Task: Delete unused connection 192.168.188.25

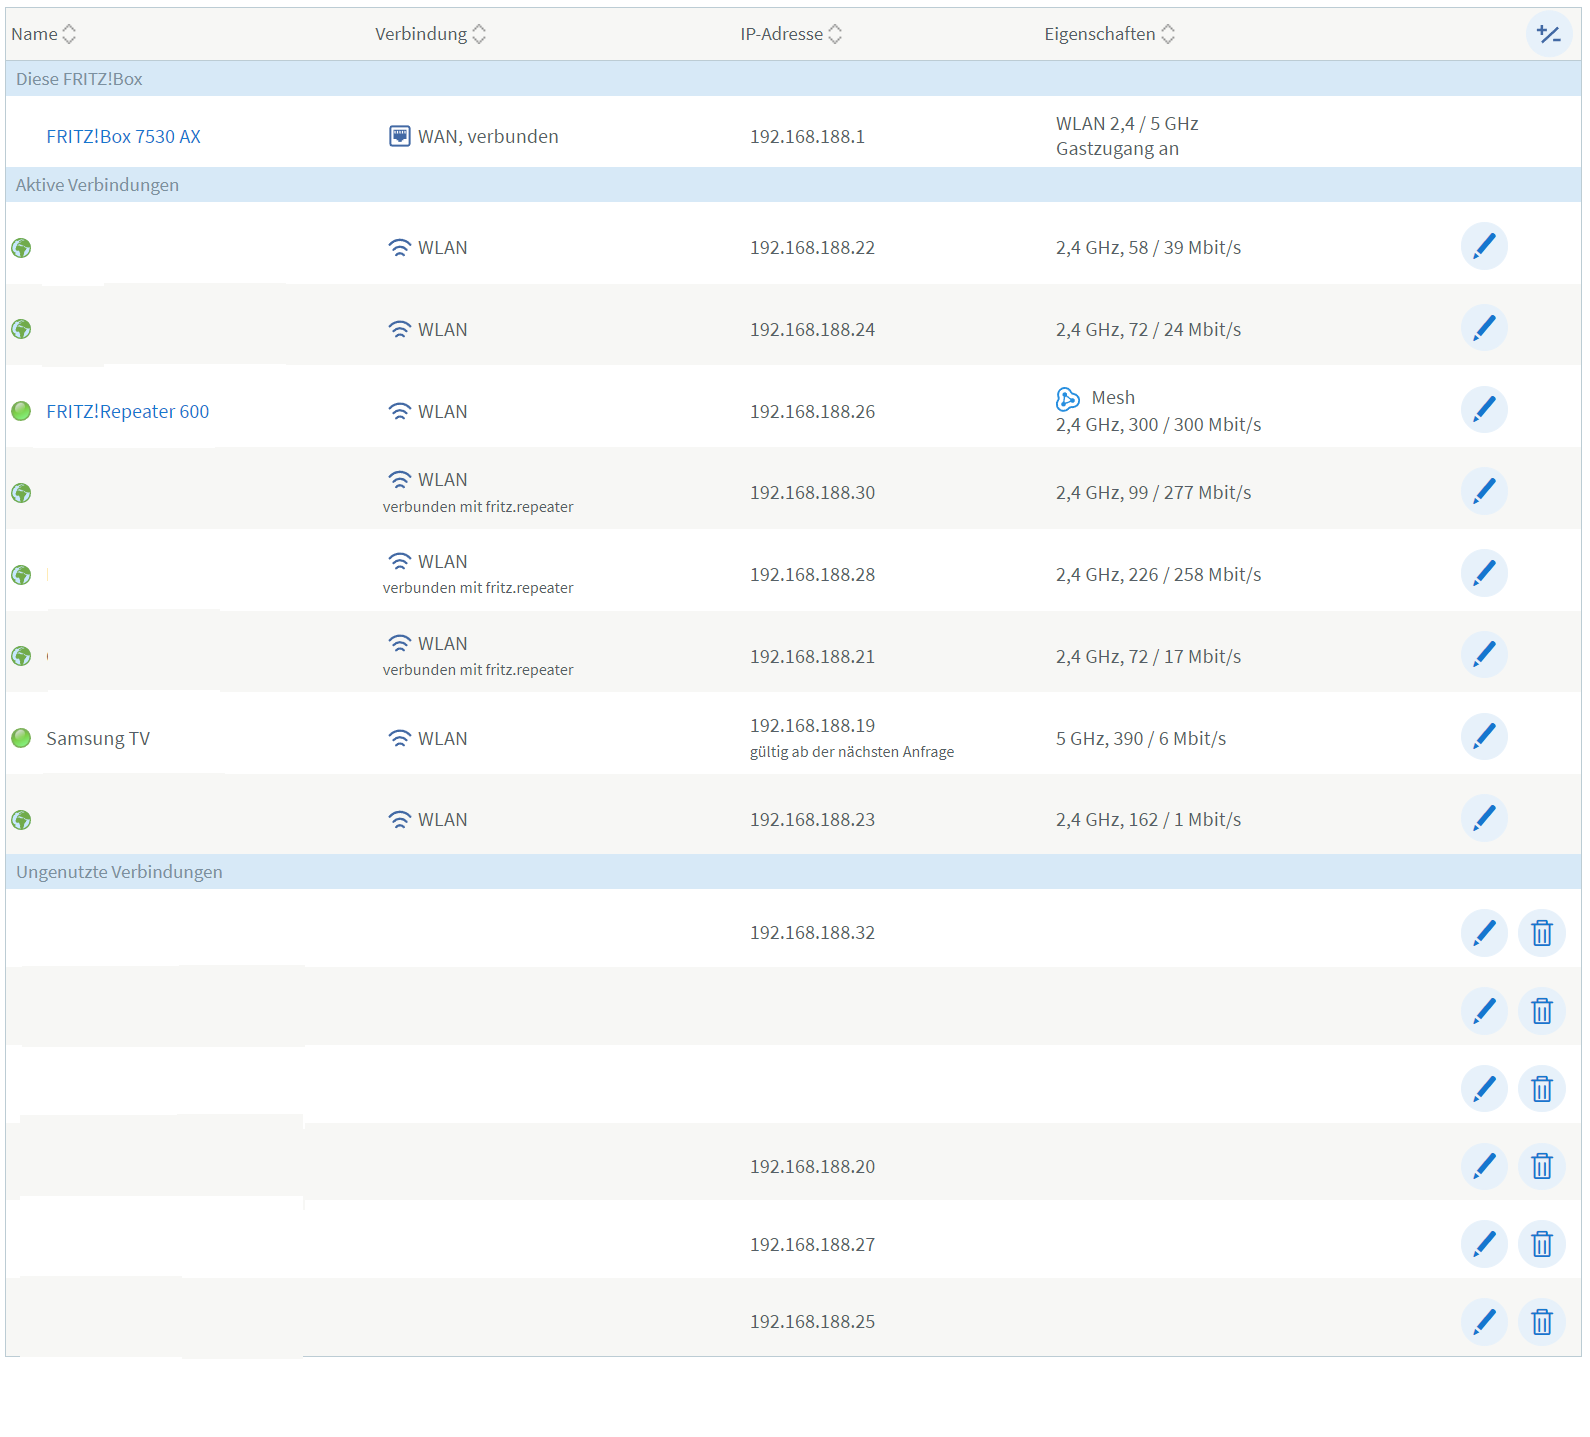Action: coord(1542,1322)
